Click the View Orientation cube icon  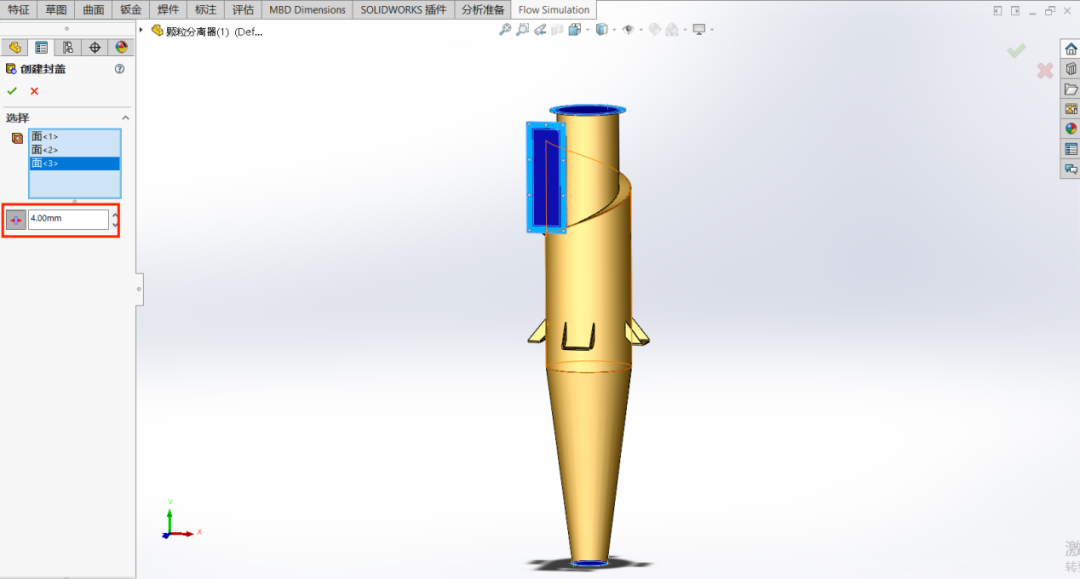[x=574, y=30]
